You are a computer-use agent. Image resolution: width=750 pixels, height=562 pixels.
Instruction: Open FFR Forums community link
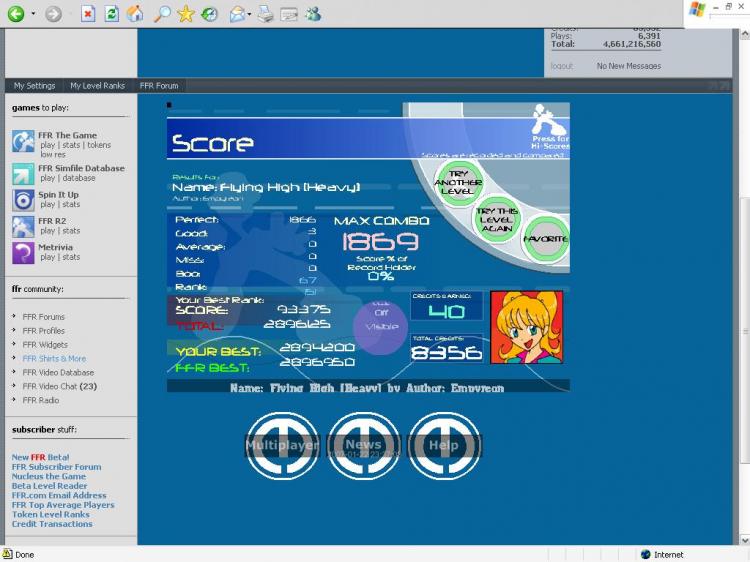point(44,317)
